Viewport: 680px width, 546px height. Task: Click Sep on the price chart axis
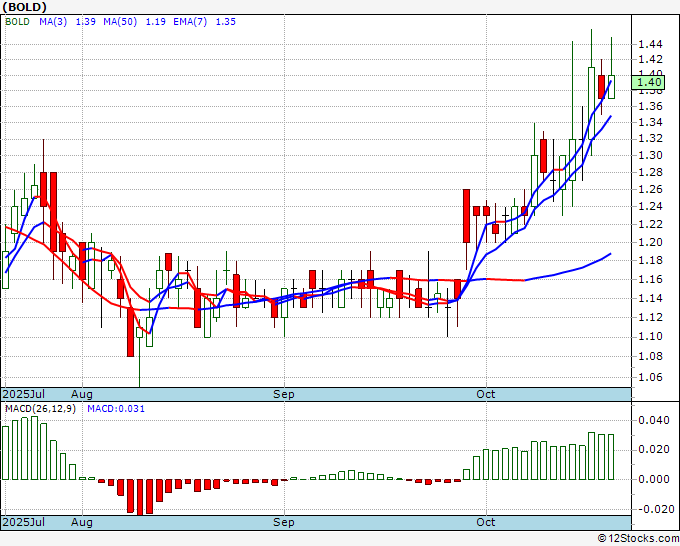[x=284, y=394]
